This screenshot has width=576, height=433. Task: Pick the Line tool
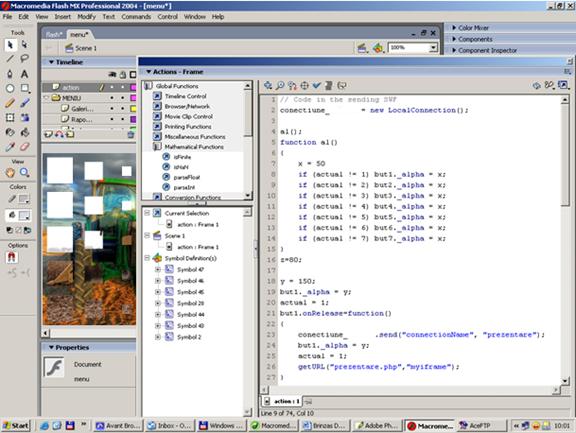pyautogui.click(x=10, y=59)
